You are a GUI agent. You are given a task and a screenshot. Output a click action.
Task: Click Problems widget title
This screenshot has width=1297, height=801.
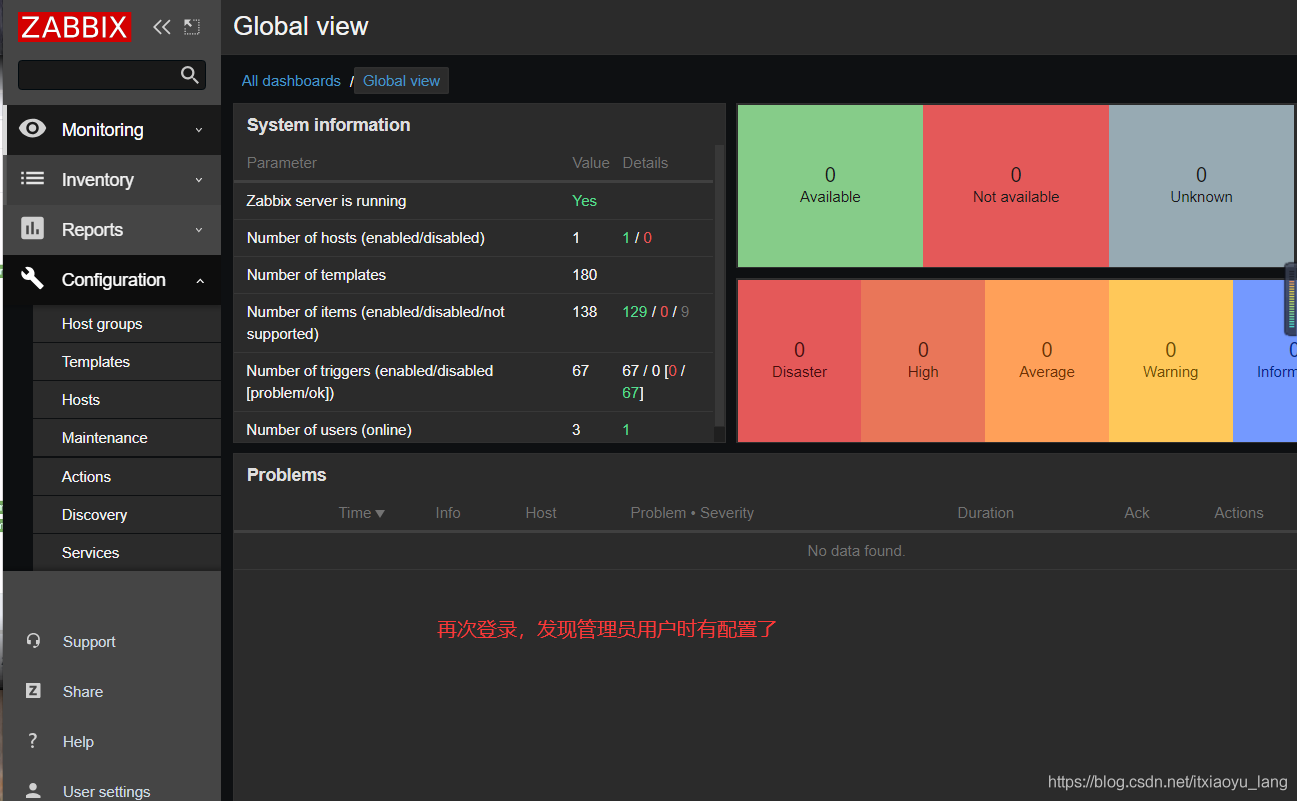coord(287,475)
